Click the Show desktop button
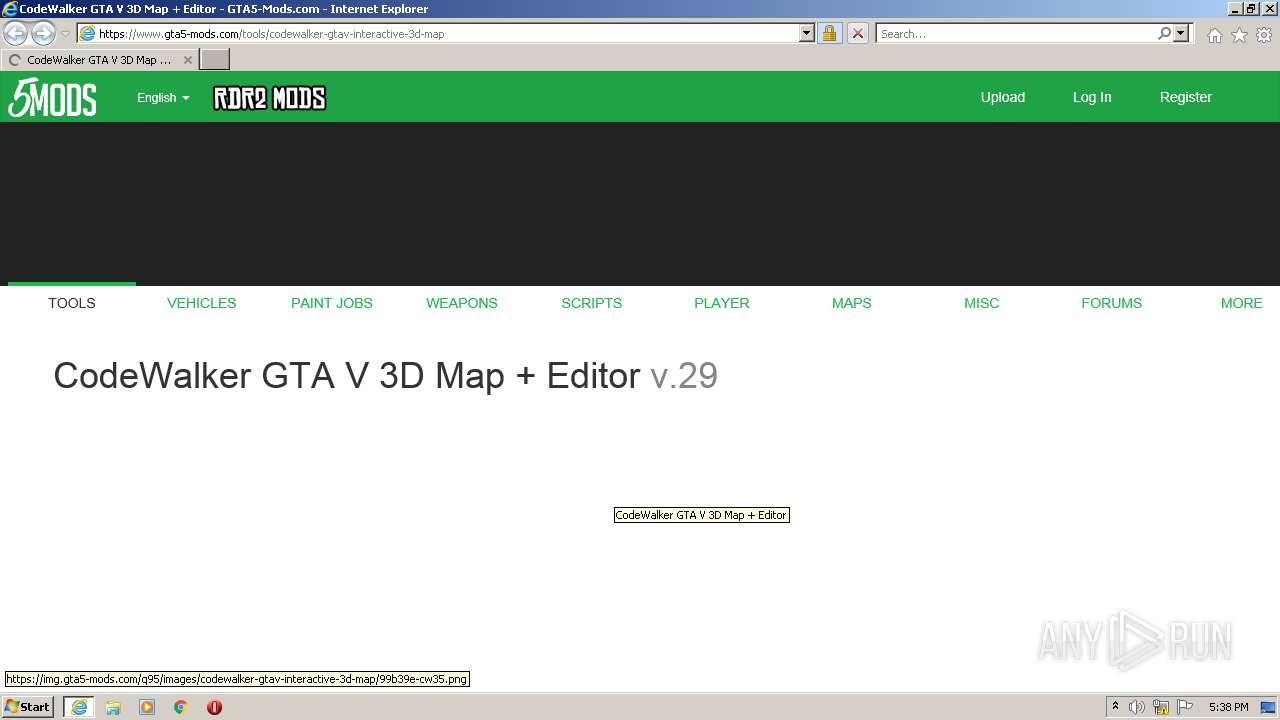This screenshot has height=720, width=1280. (x=1268, y=707)
